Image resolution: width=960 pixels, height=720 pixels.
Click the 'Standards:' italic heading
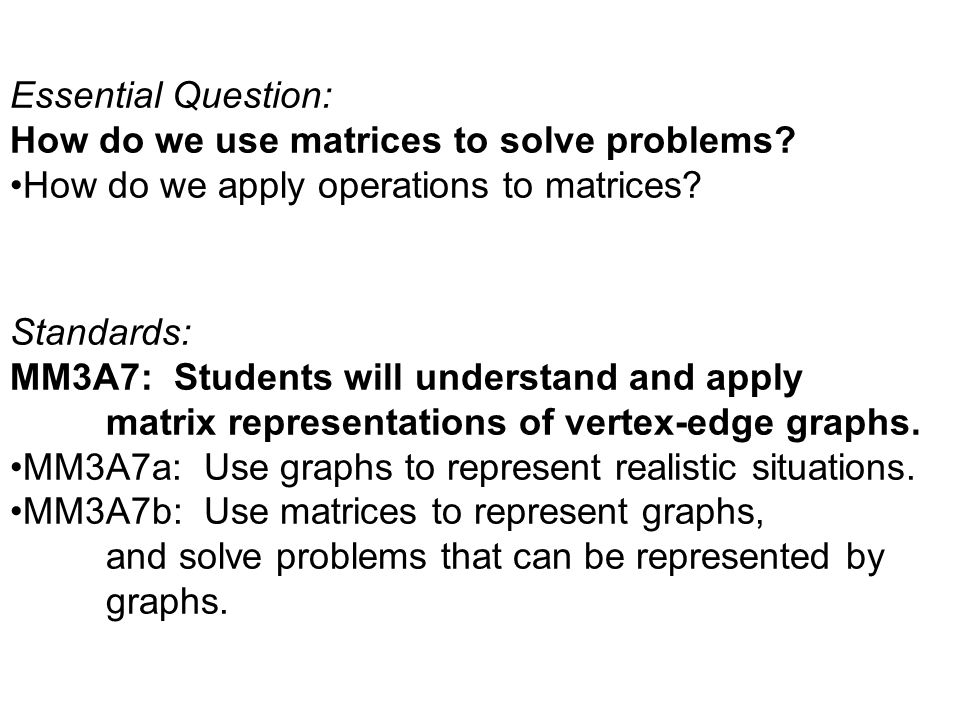(101, 332)
